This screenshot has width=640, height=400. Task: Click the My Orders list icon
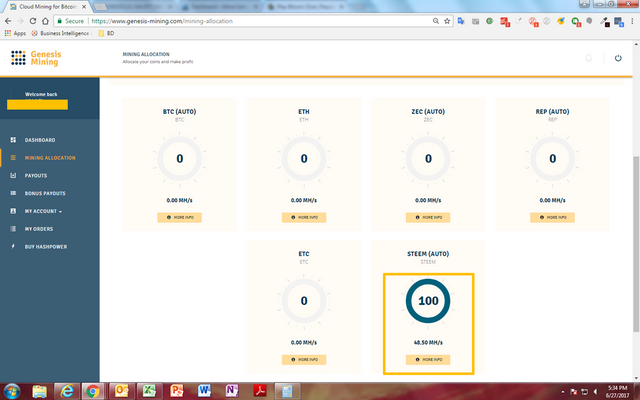13,229
